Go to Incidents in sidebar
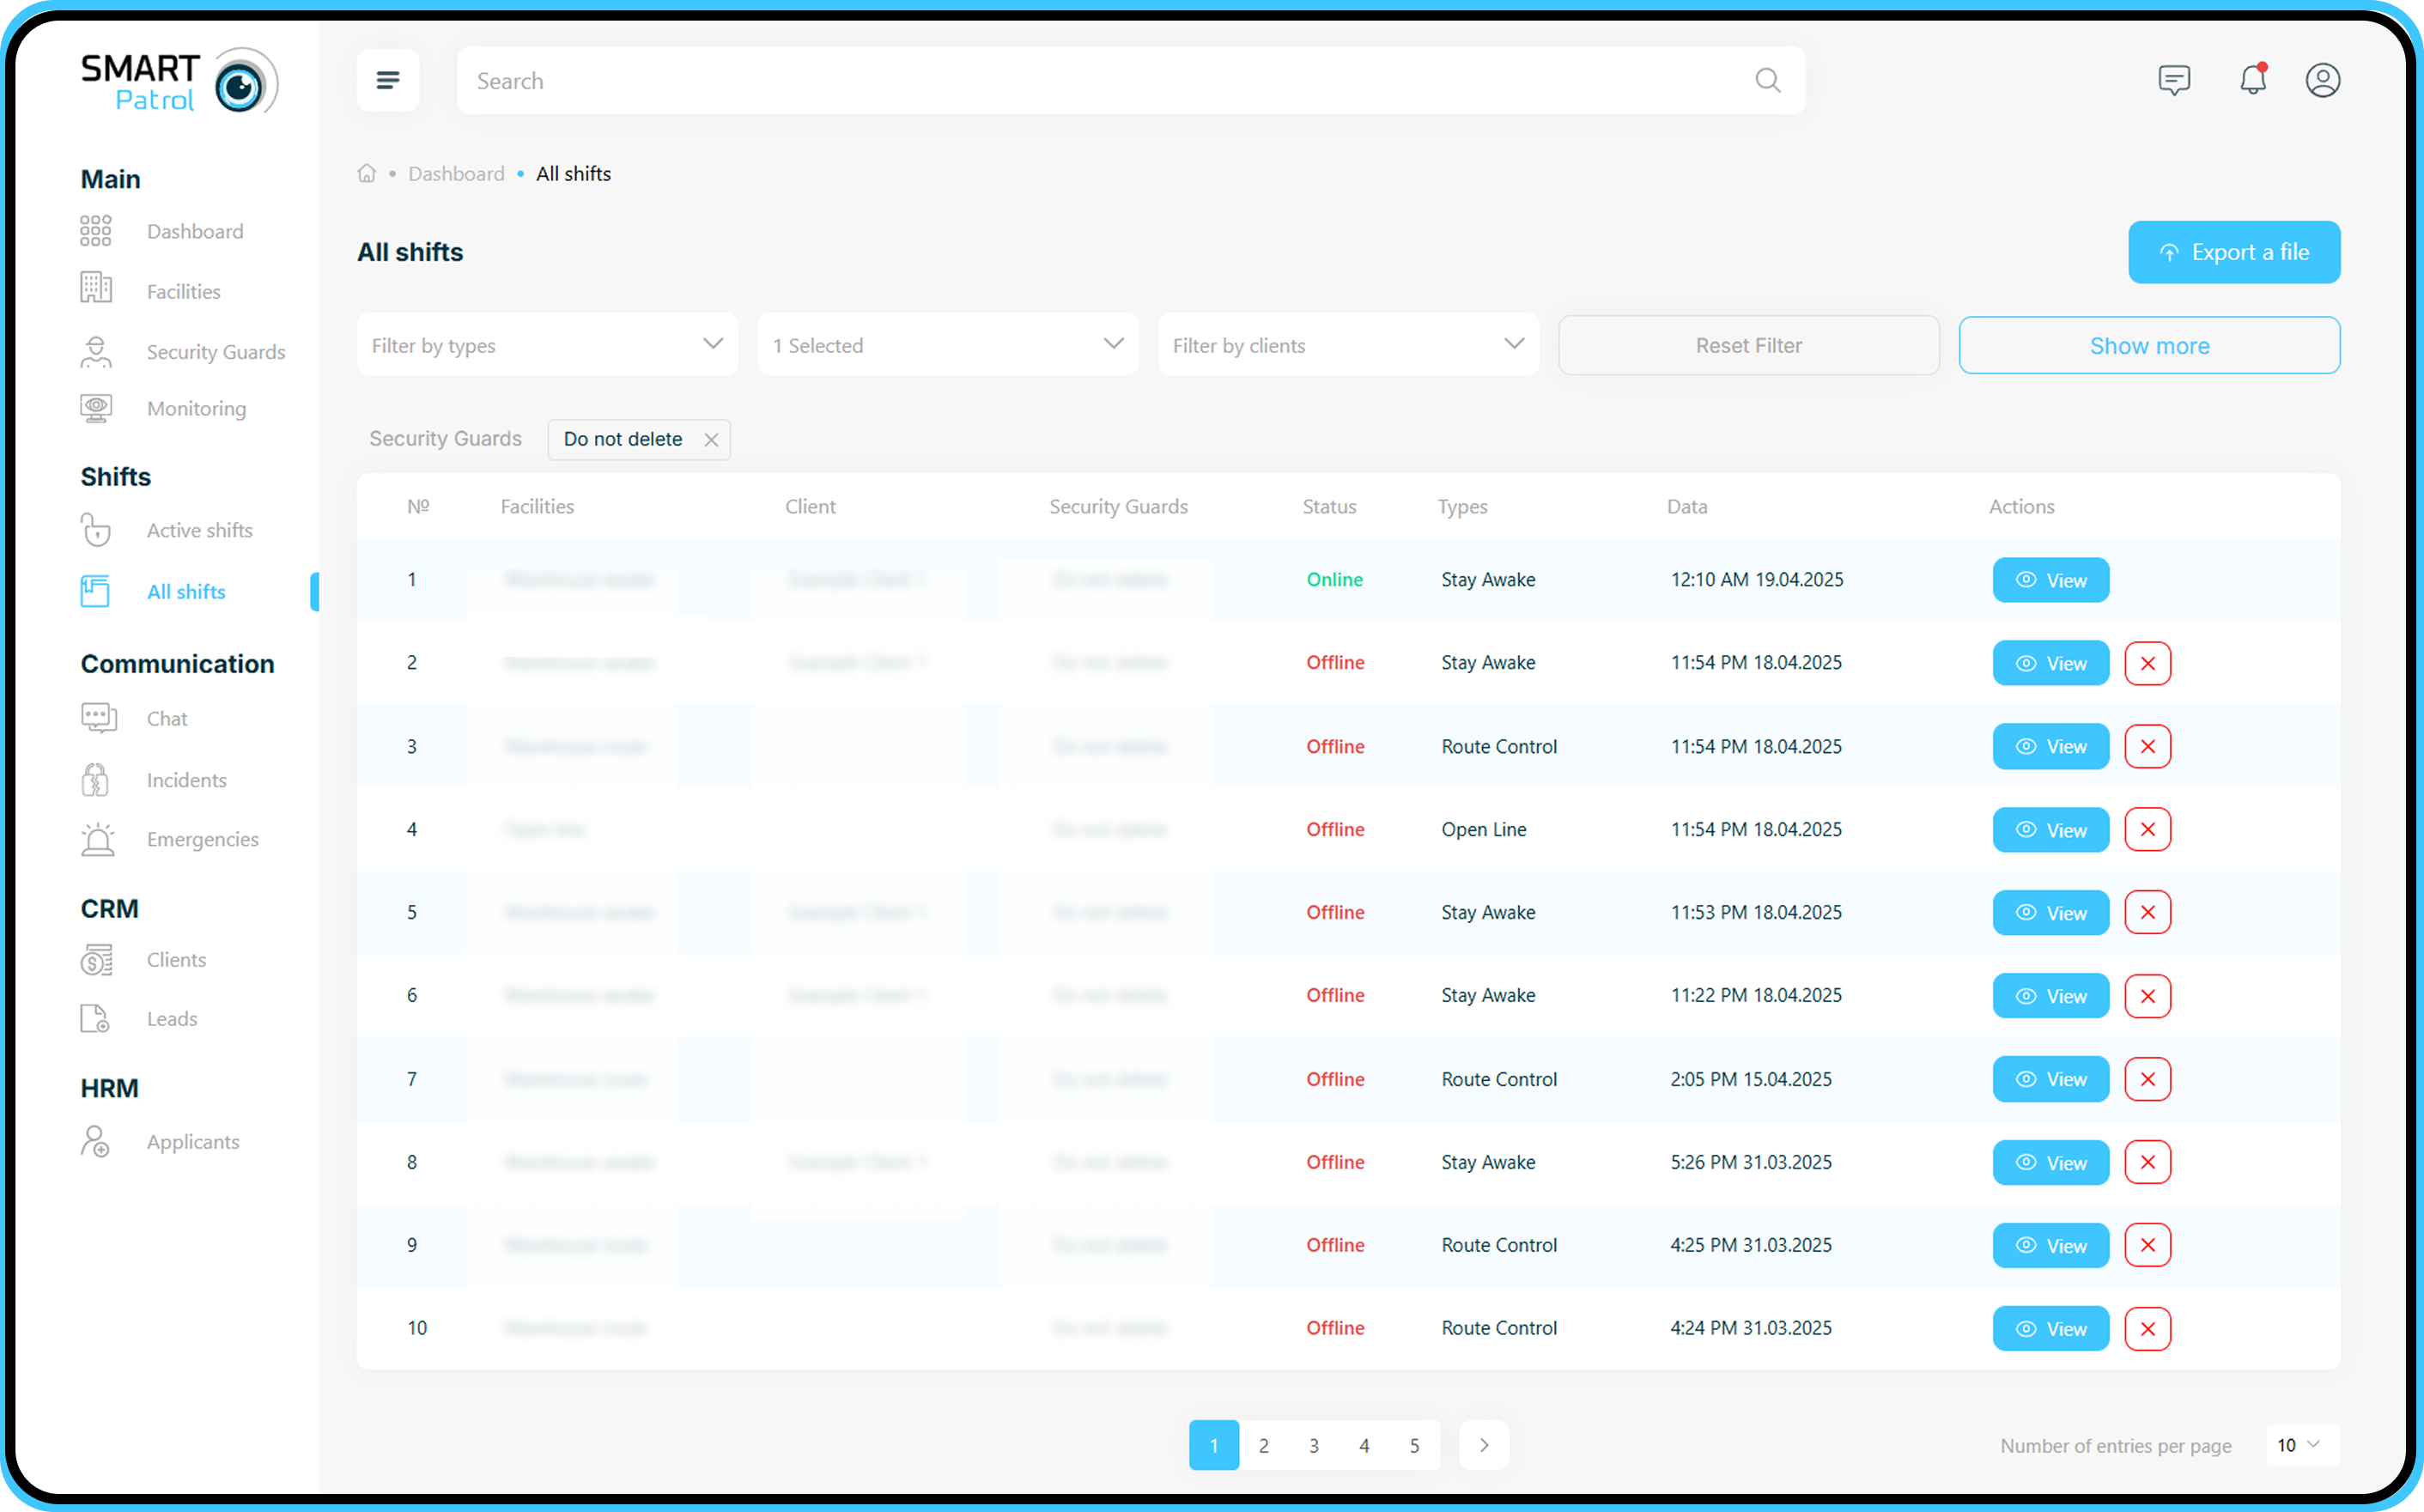2424x1512 pixels. (x=186, y=780)
